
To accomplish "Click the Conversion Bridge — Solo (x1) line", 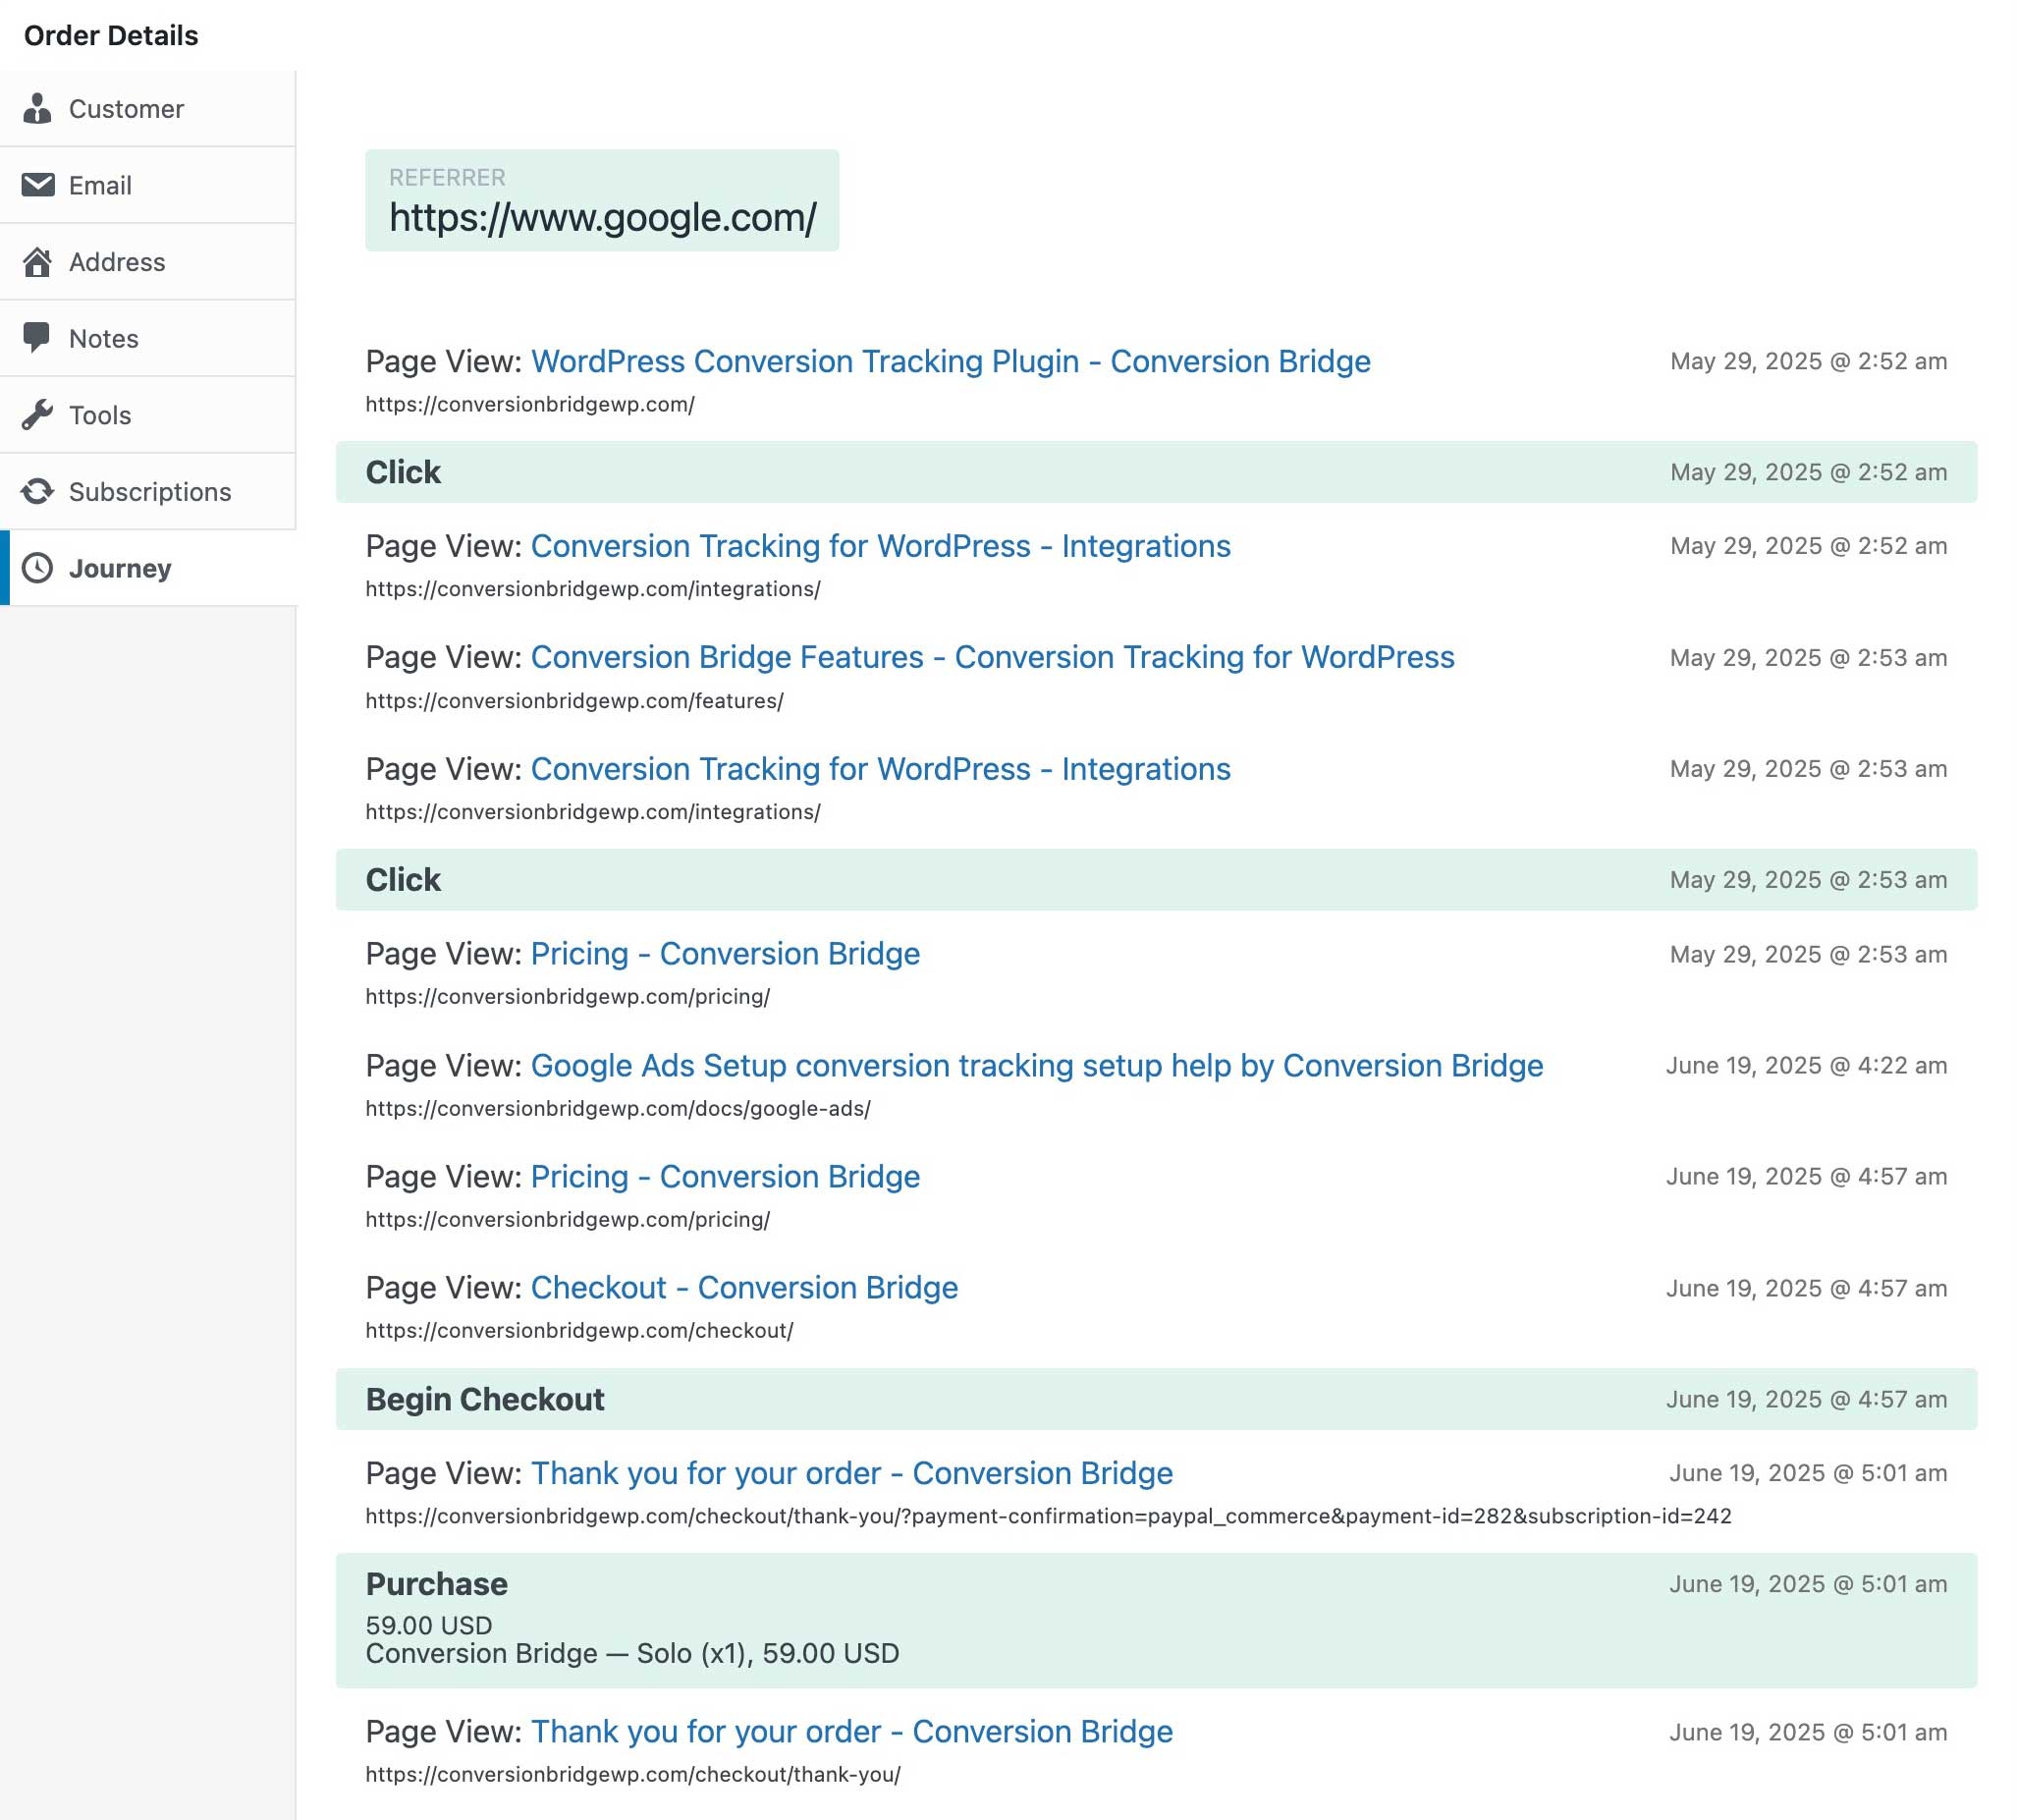I will tap(632, 1653).
